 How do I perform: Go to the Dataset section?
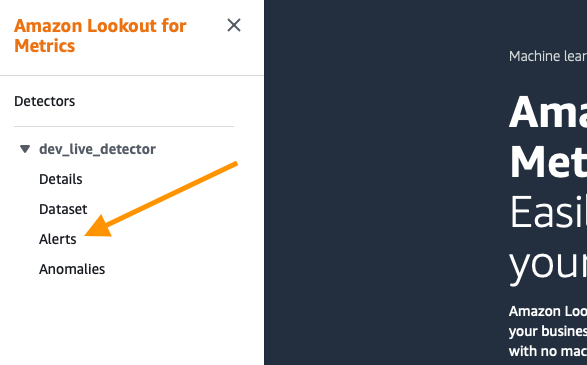click(x=63, y=209)
